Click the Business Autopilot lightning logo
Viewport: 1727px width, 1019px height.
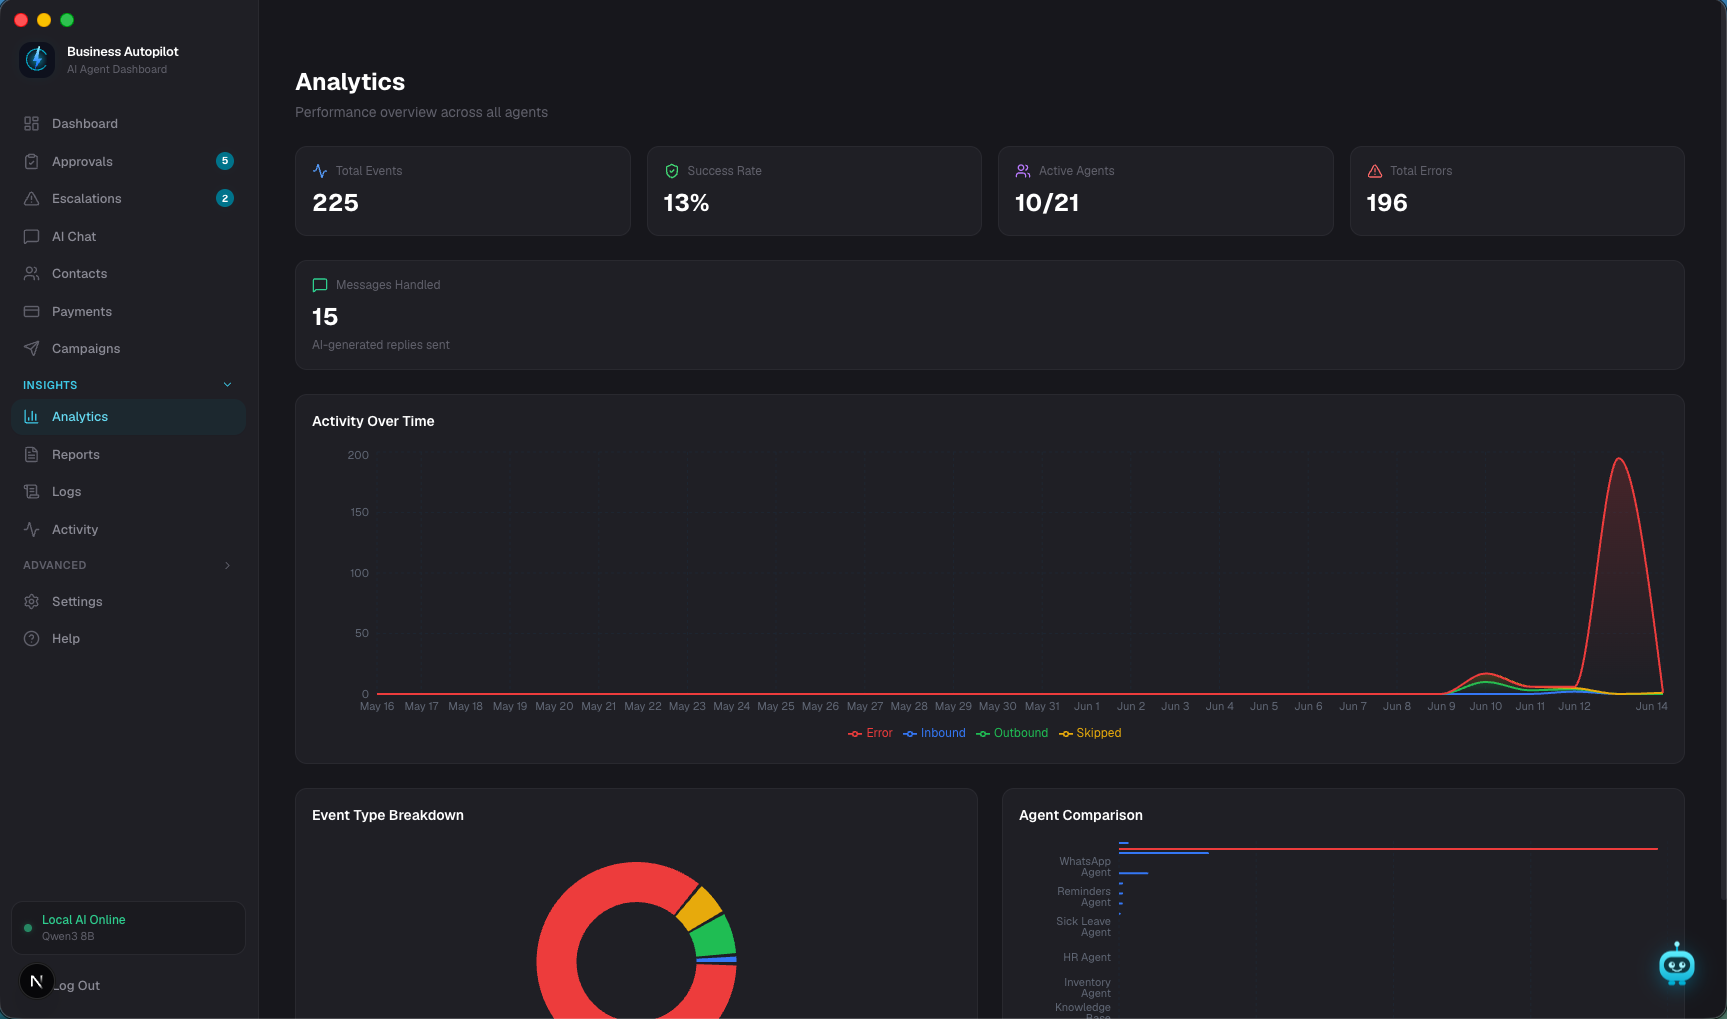(x=37, y=59)
